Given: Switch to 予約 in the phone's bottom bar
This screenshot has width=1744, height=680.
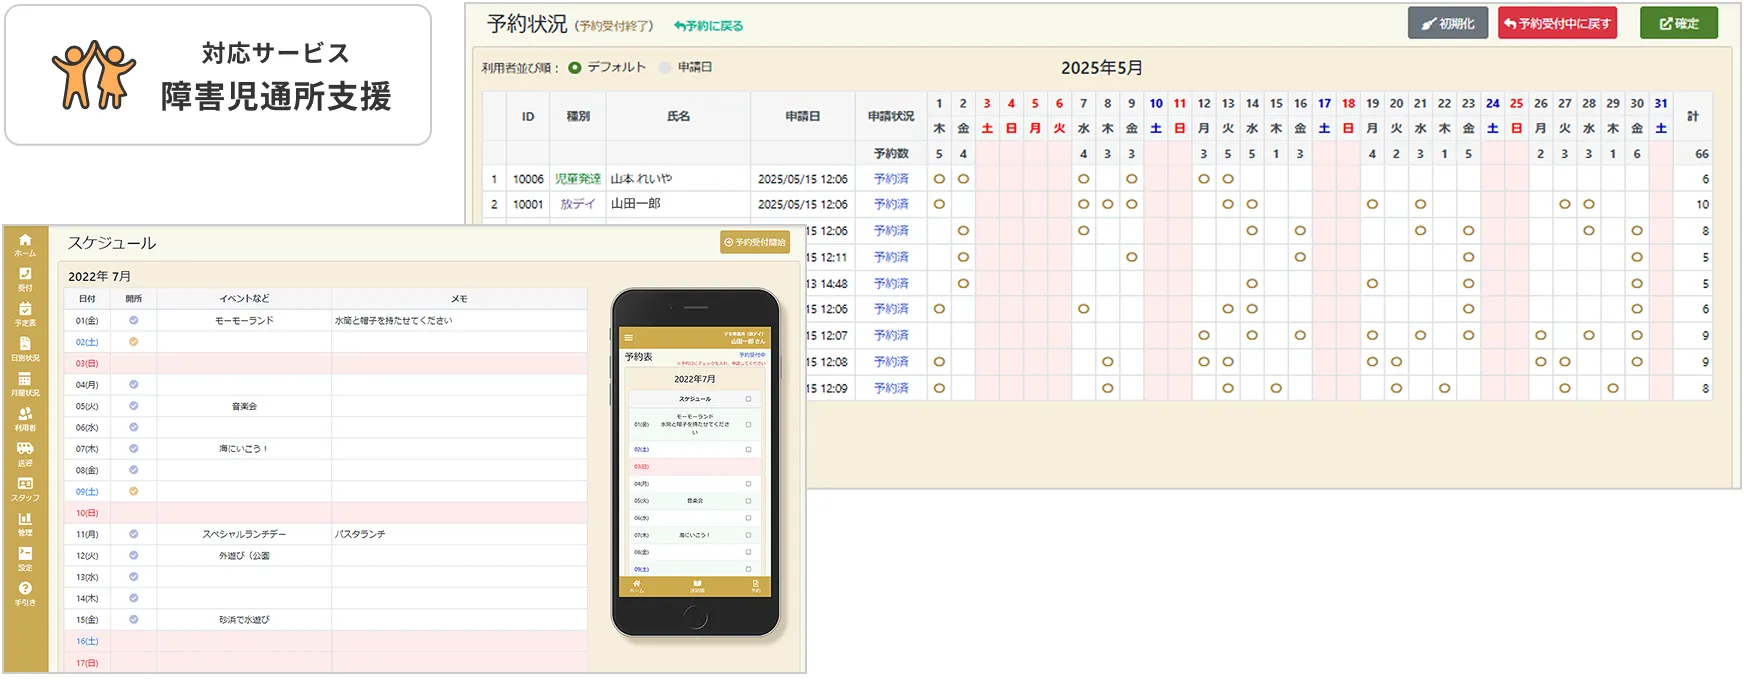Looking at the screenshot, I should [x=756, y=586].
